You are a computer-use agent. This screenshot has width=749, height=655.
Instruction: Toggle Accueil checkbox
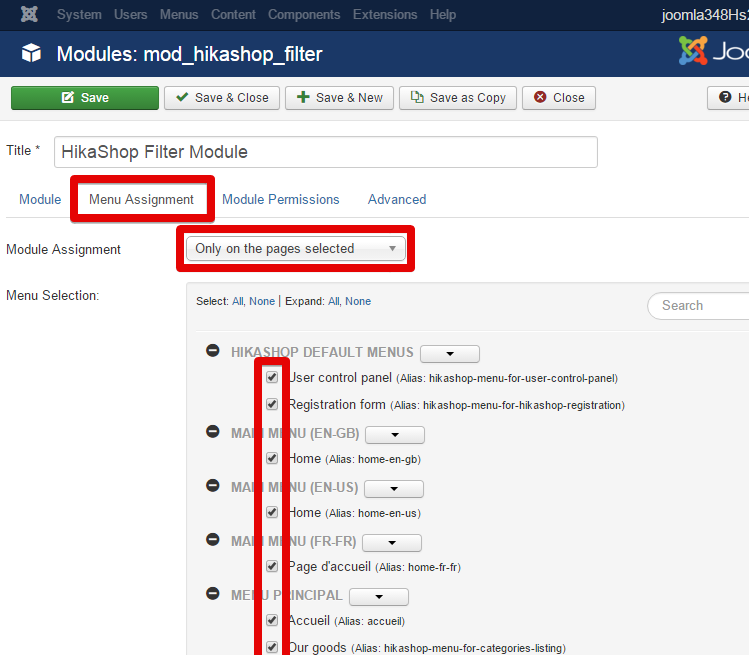tap(272, 620)
